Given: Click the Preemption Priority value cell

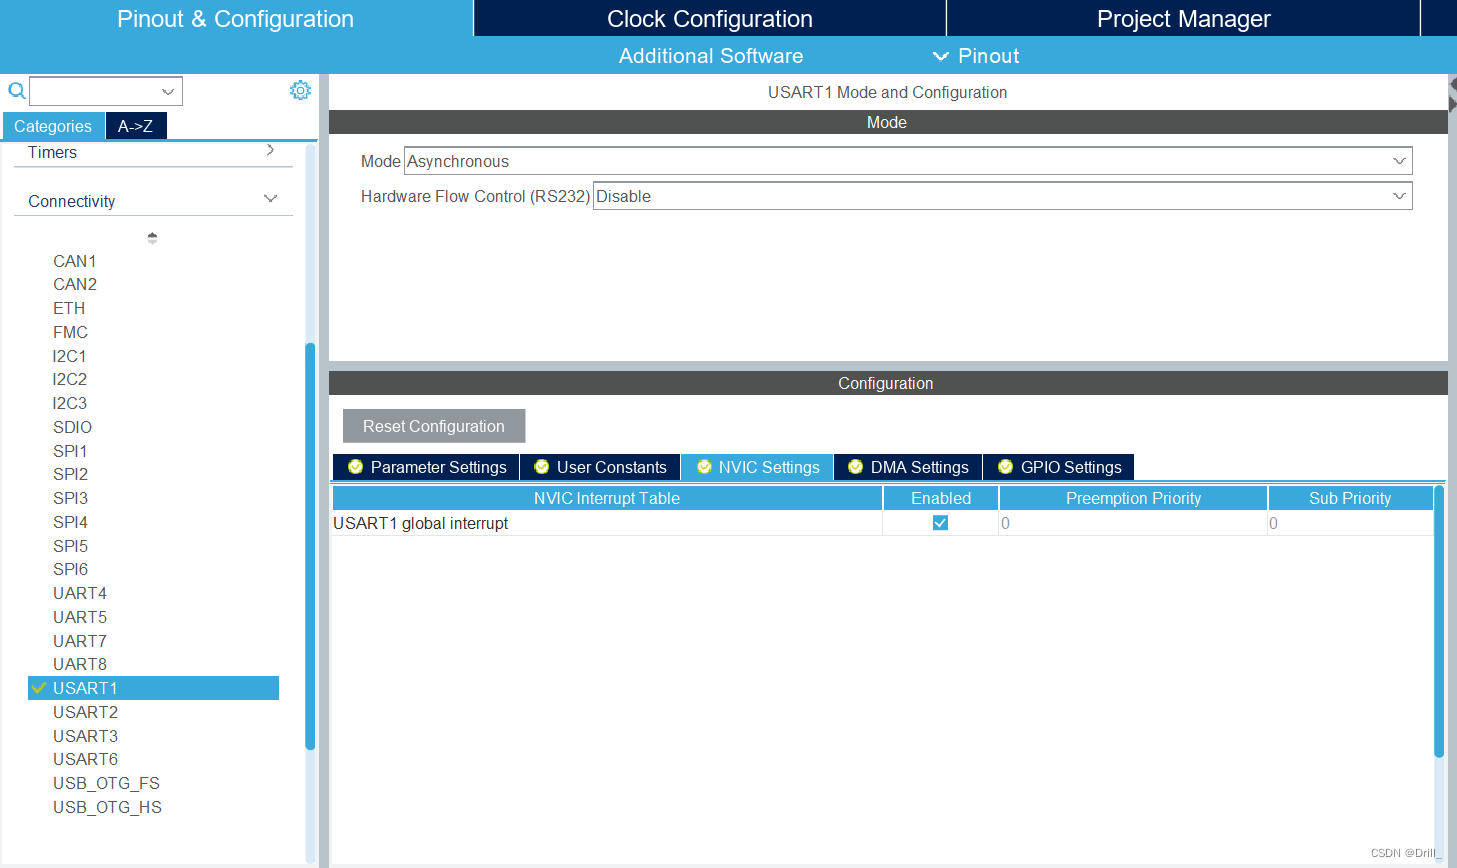Looking at the screenshot, I should (1133, 523).
